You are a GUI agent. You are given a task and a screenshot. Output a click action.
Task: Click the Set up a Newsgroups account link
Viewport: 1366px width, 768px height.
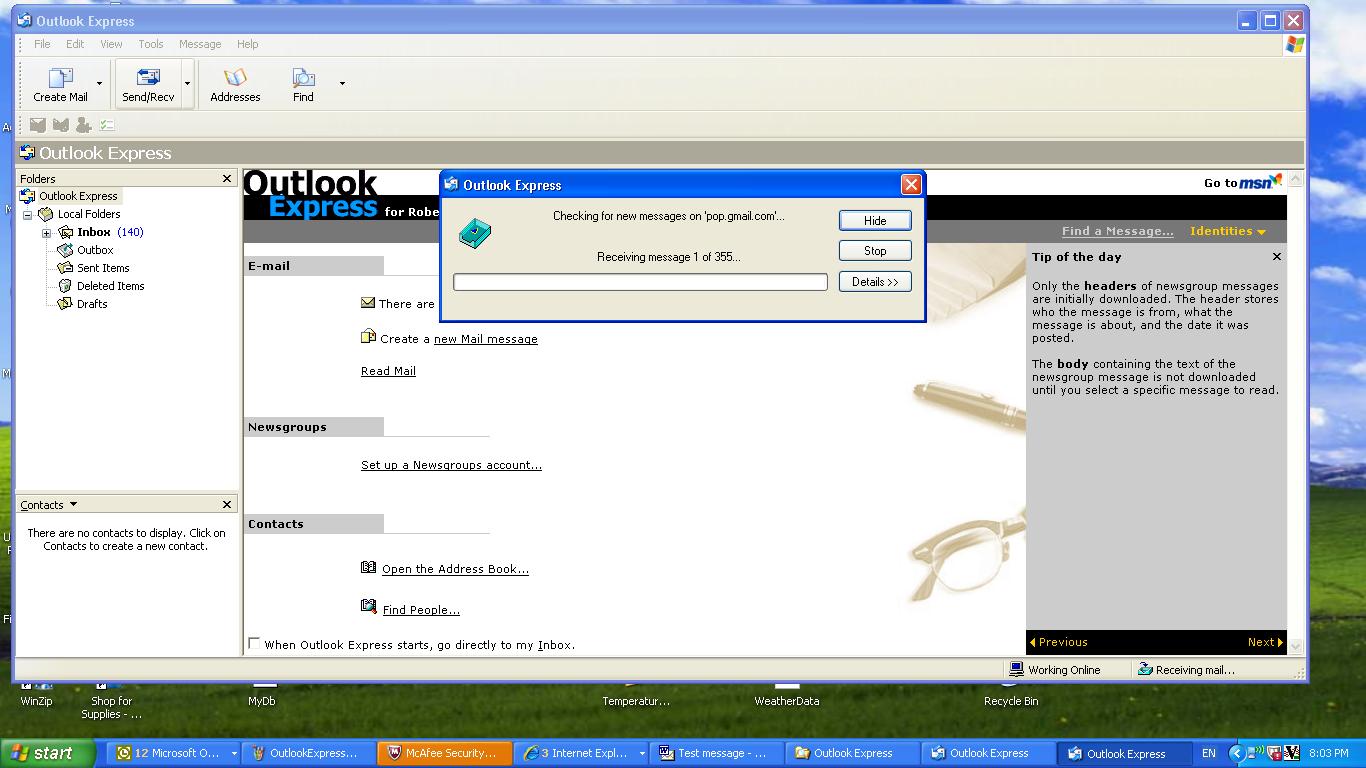point(451,465)
